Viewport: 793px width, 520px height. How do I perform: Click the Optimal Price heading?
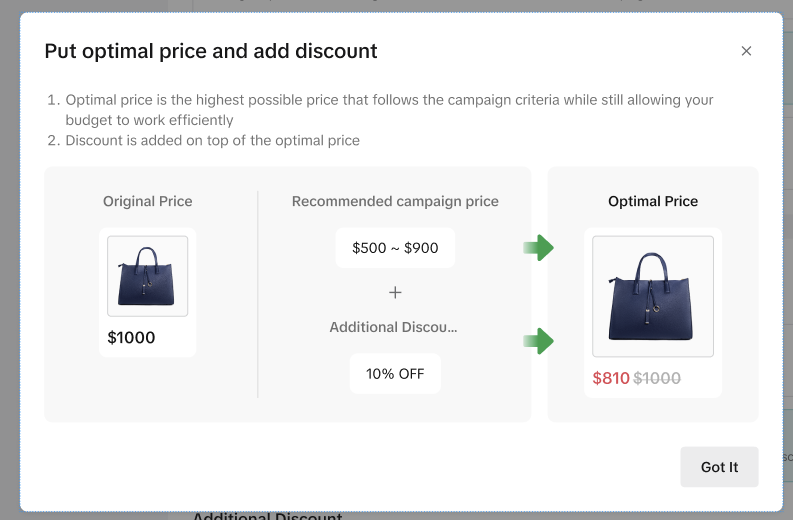pos(653,201)
